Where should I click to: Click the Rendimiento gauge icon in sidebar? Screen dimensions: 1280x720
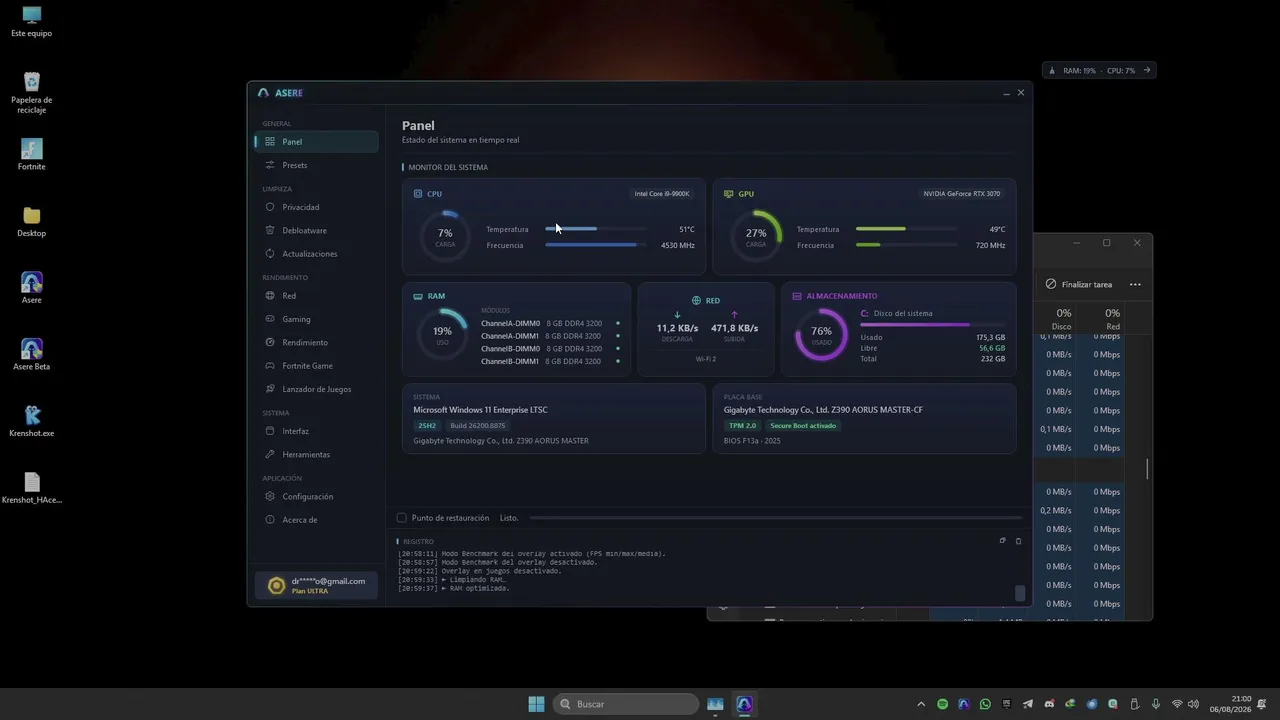click(x=270, y=342)
